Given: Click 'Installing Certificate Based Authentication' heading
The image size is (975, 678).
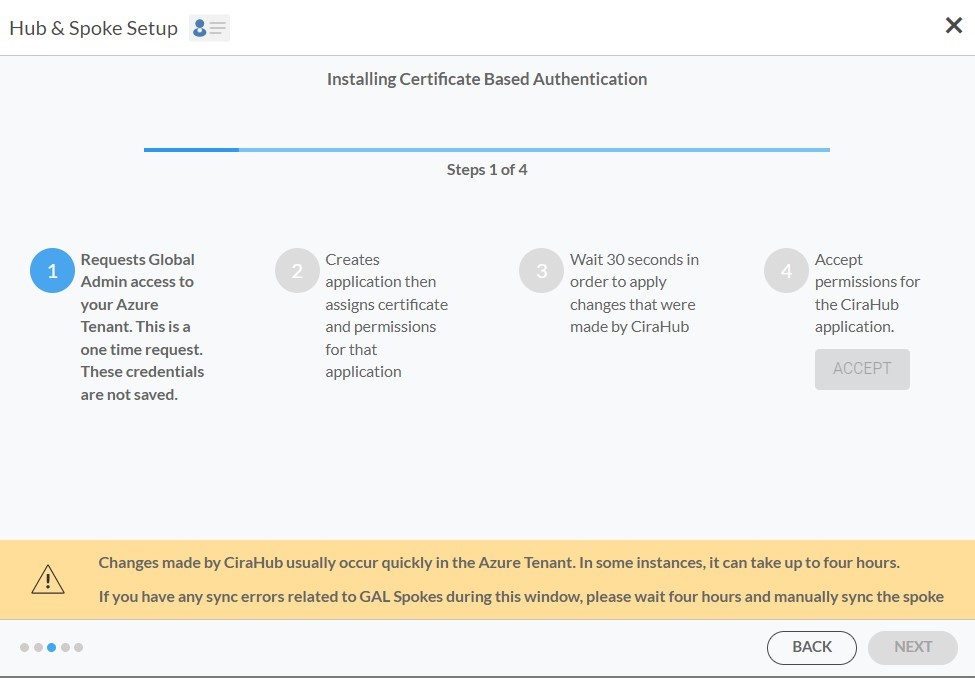Looking at the screenshot, I should point(487,79).
